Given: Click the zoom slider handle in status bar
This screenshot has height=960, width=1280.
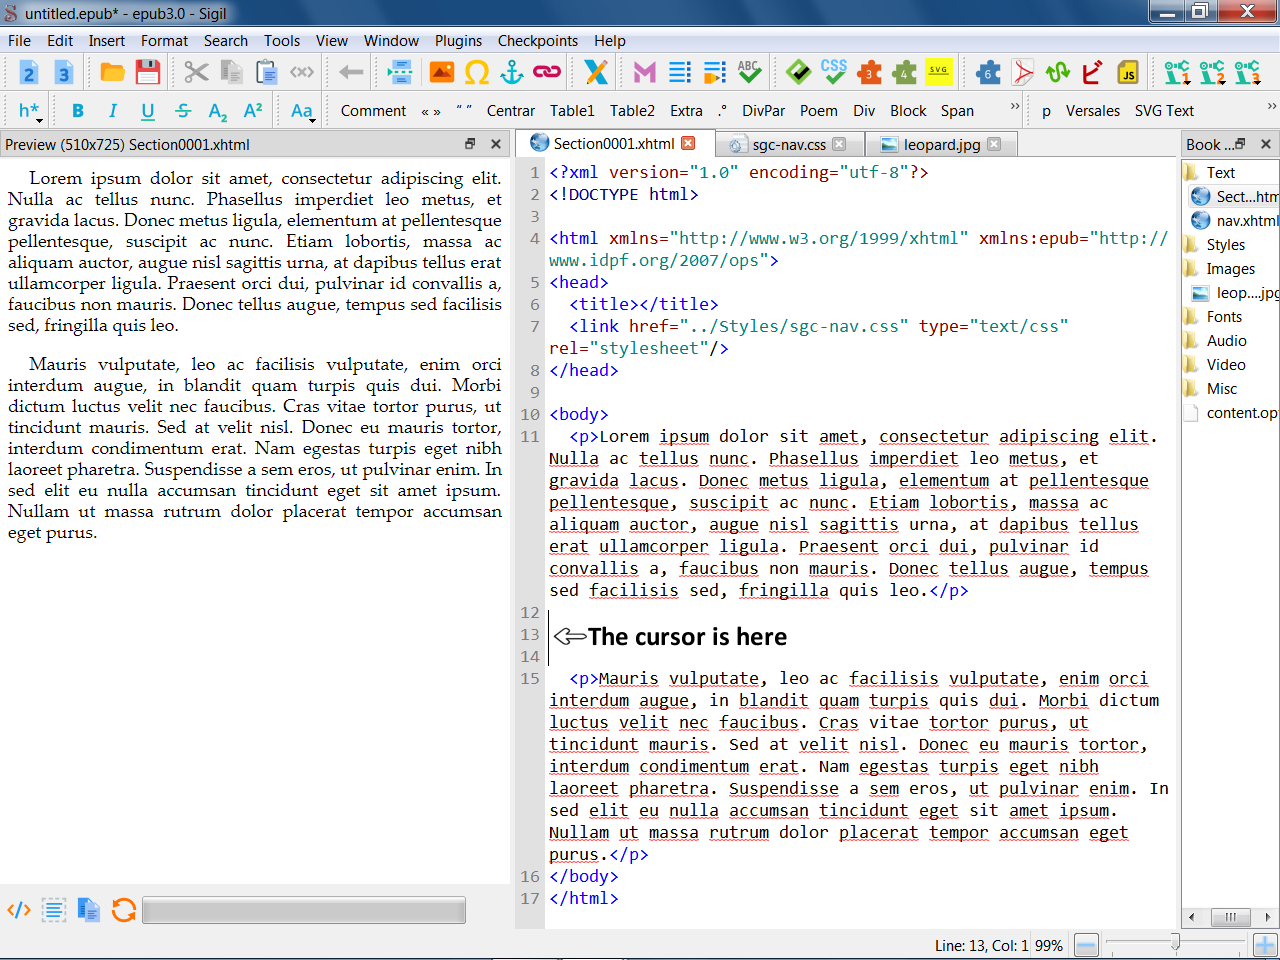Looking at the screenshot, I should (1175, 943).
